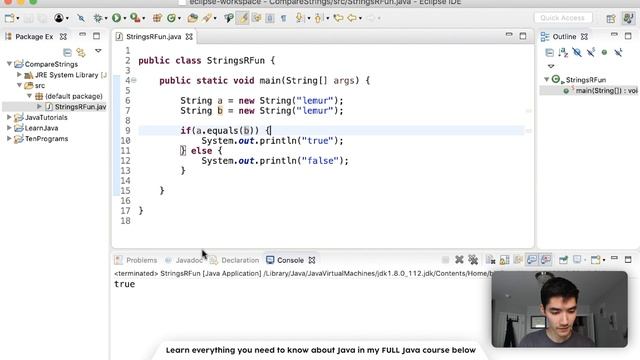Click the Clear Console icon

coord(491,260)
